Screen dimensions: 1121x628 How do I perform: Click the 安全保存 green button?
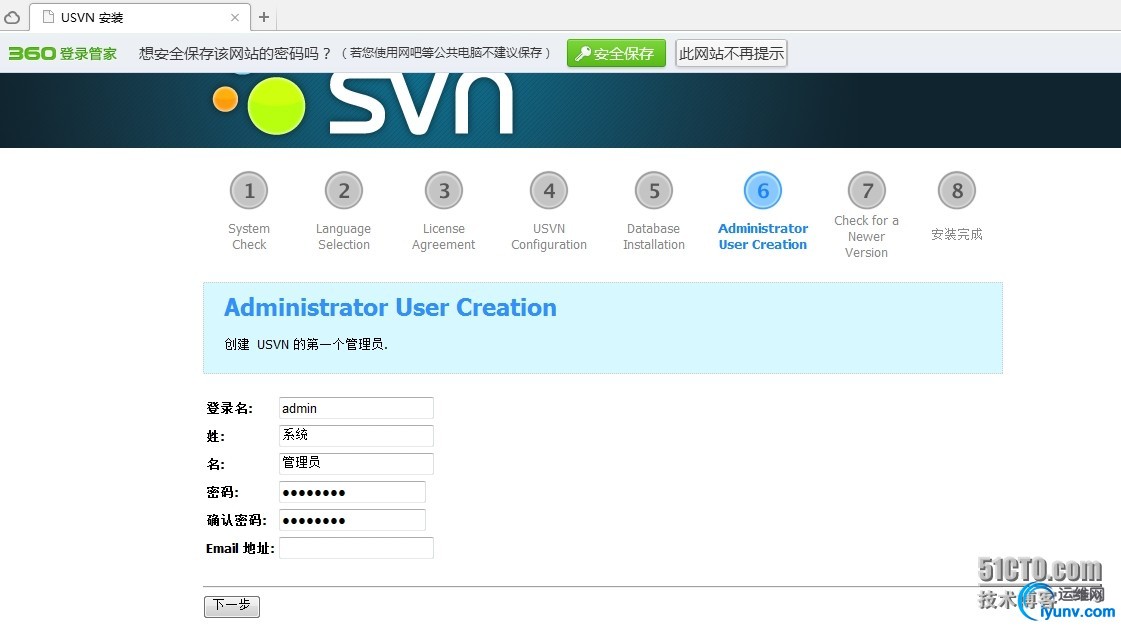(616, 54)
